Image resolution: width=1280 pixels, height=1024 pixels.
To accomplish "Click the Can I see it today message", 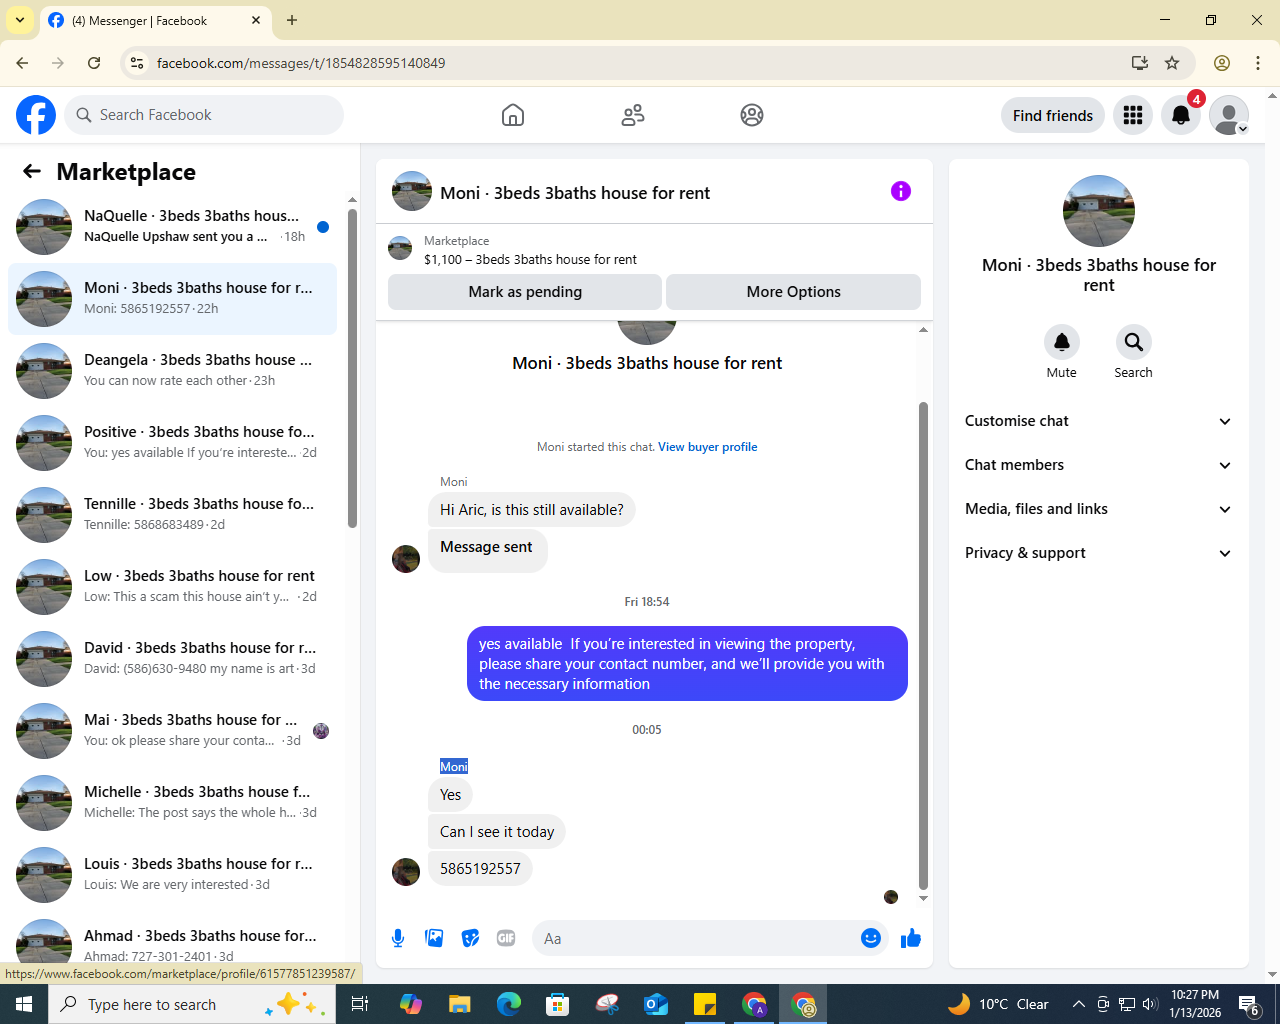I will pos(497,832).
